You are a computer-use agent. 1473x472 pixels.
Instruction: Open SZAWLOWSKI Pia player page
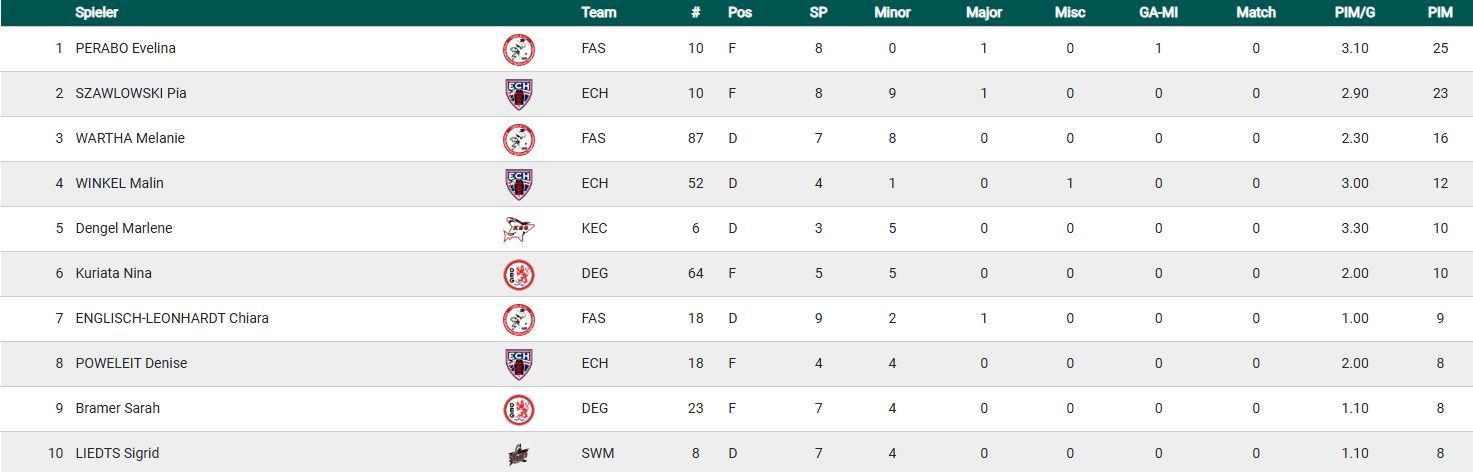pyautogui.click(x=131, y=93)
